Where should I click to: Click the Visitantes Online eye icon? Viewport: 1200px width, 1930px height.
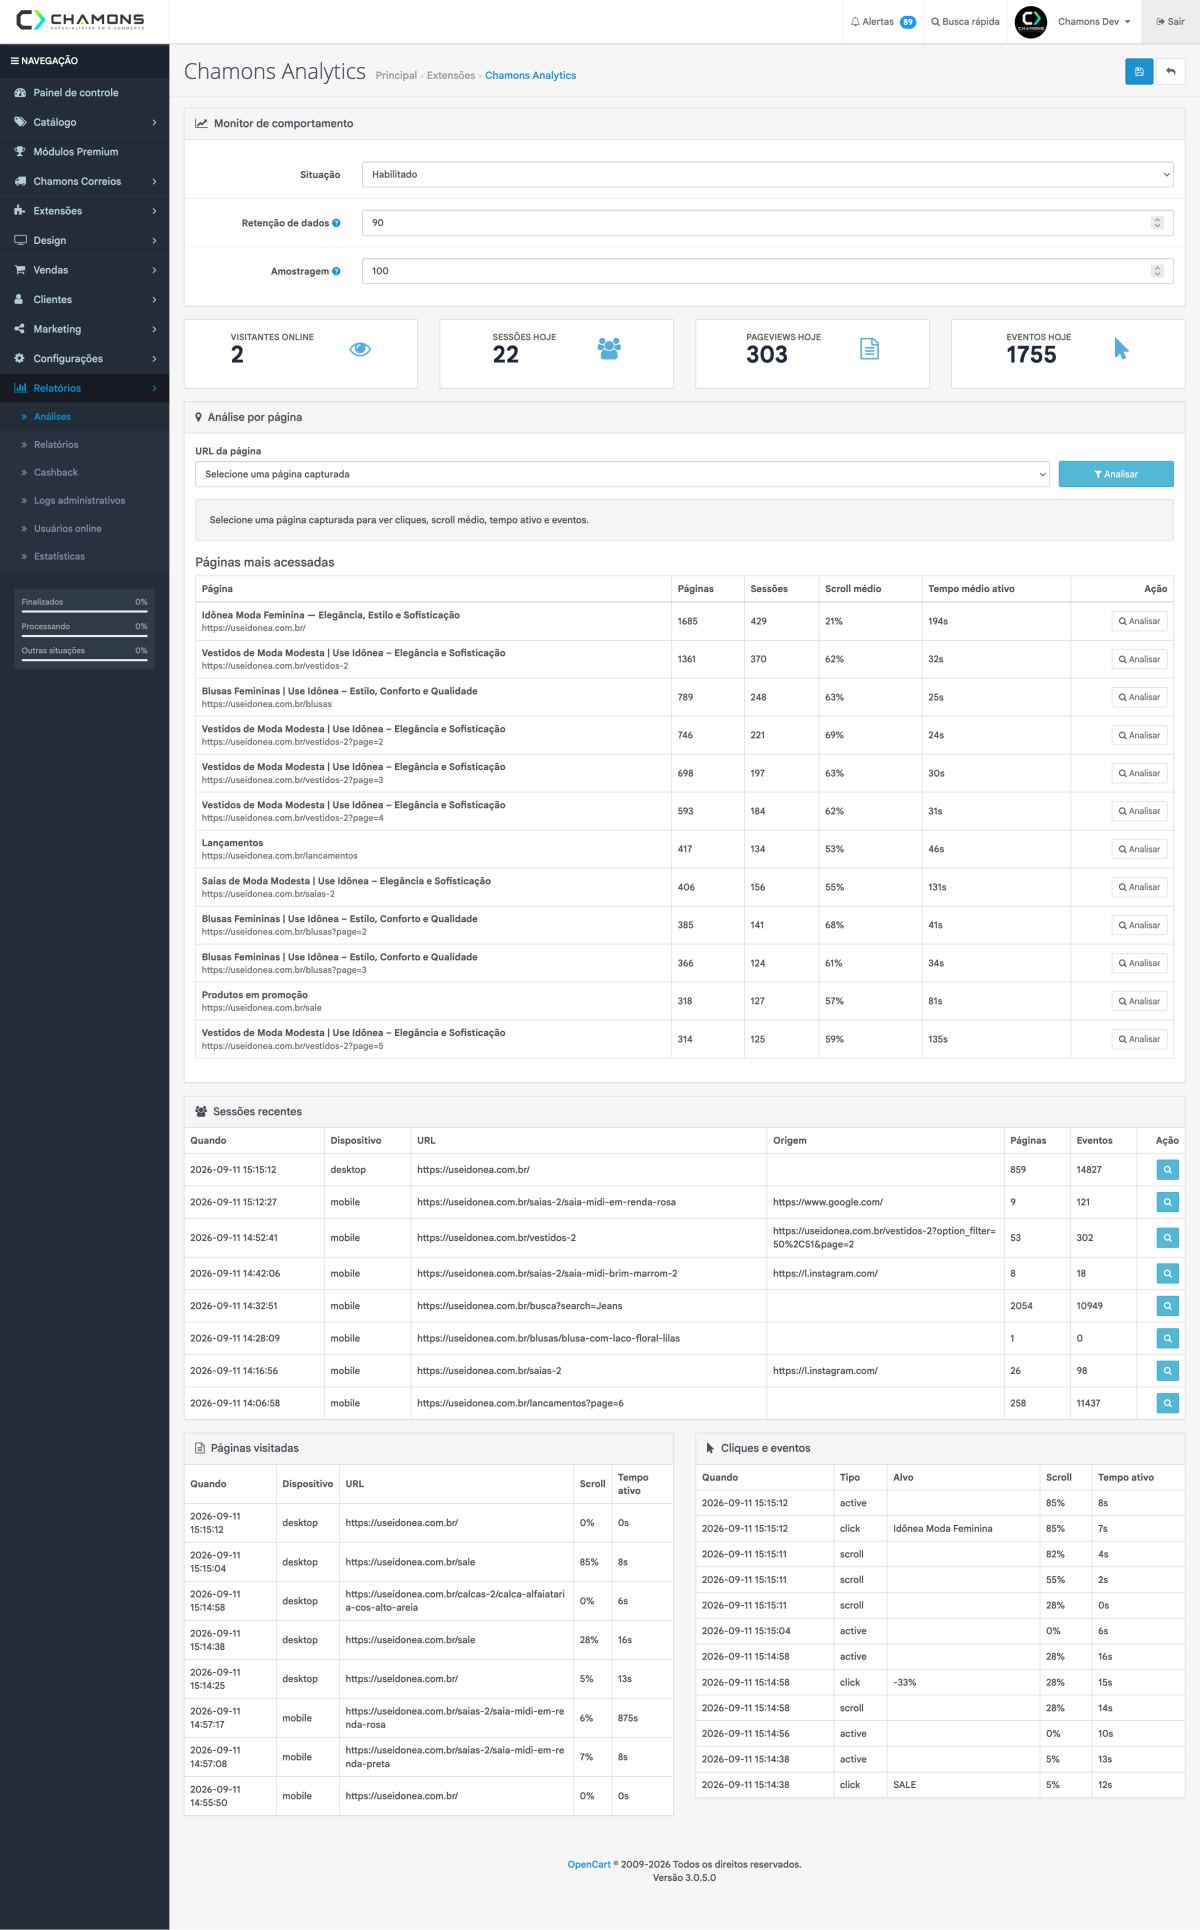(x=360, y=349)
